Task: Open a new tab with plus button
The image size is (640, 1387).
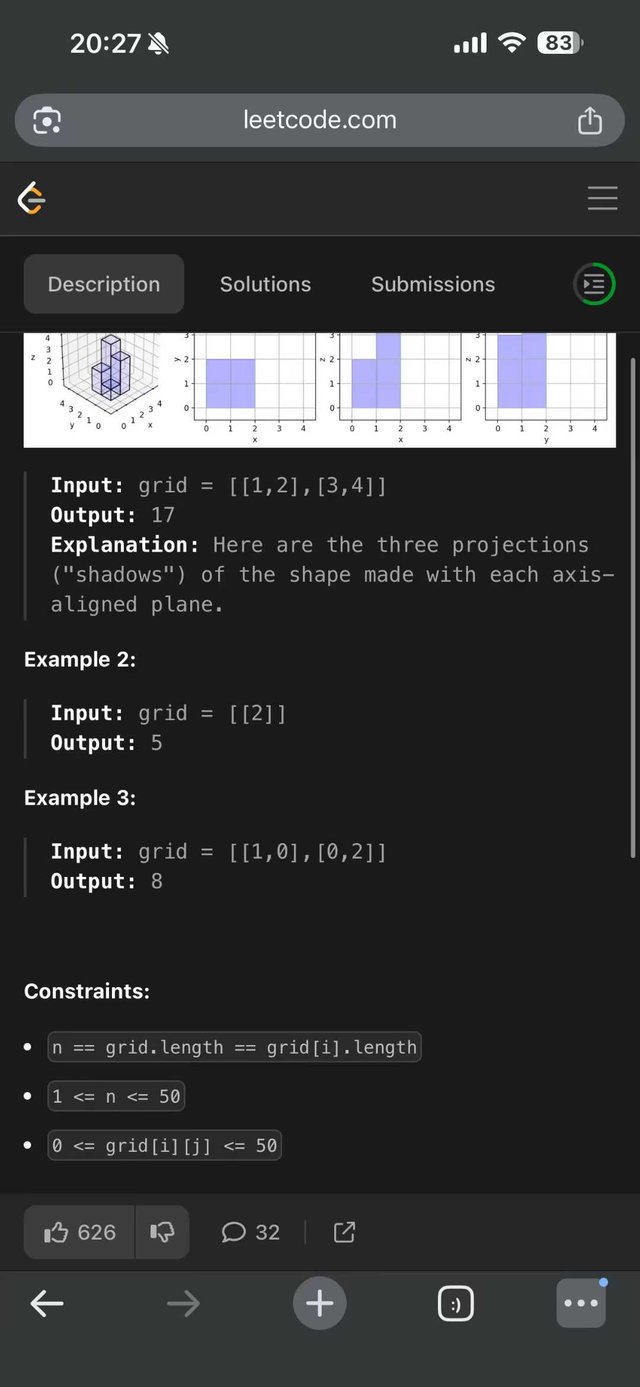Action: [319, 1303]
